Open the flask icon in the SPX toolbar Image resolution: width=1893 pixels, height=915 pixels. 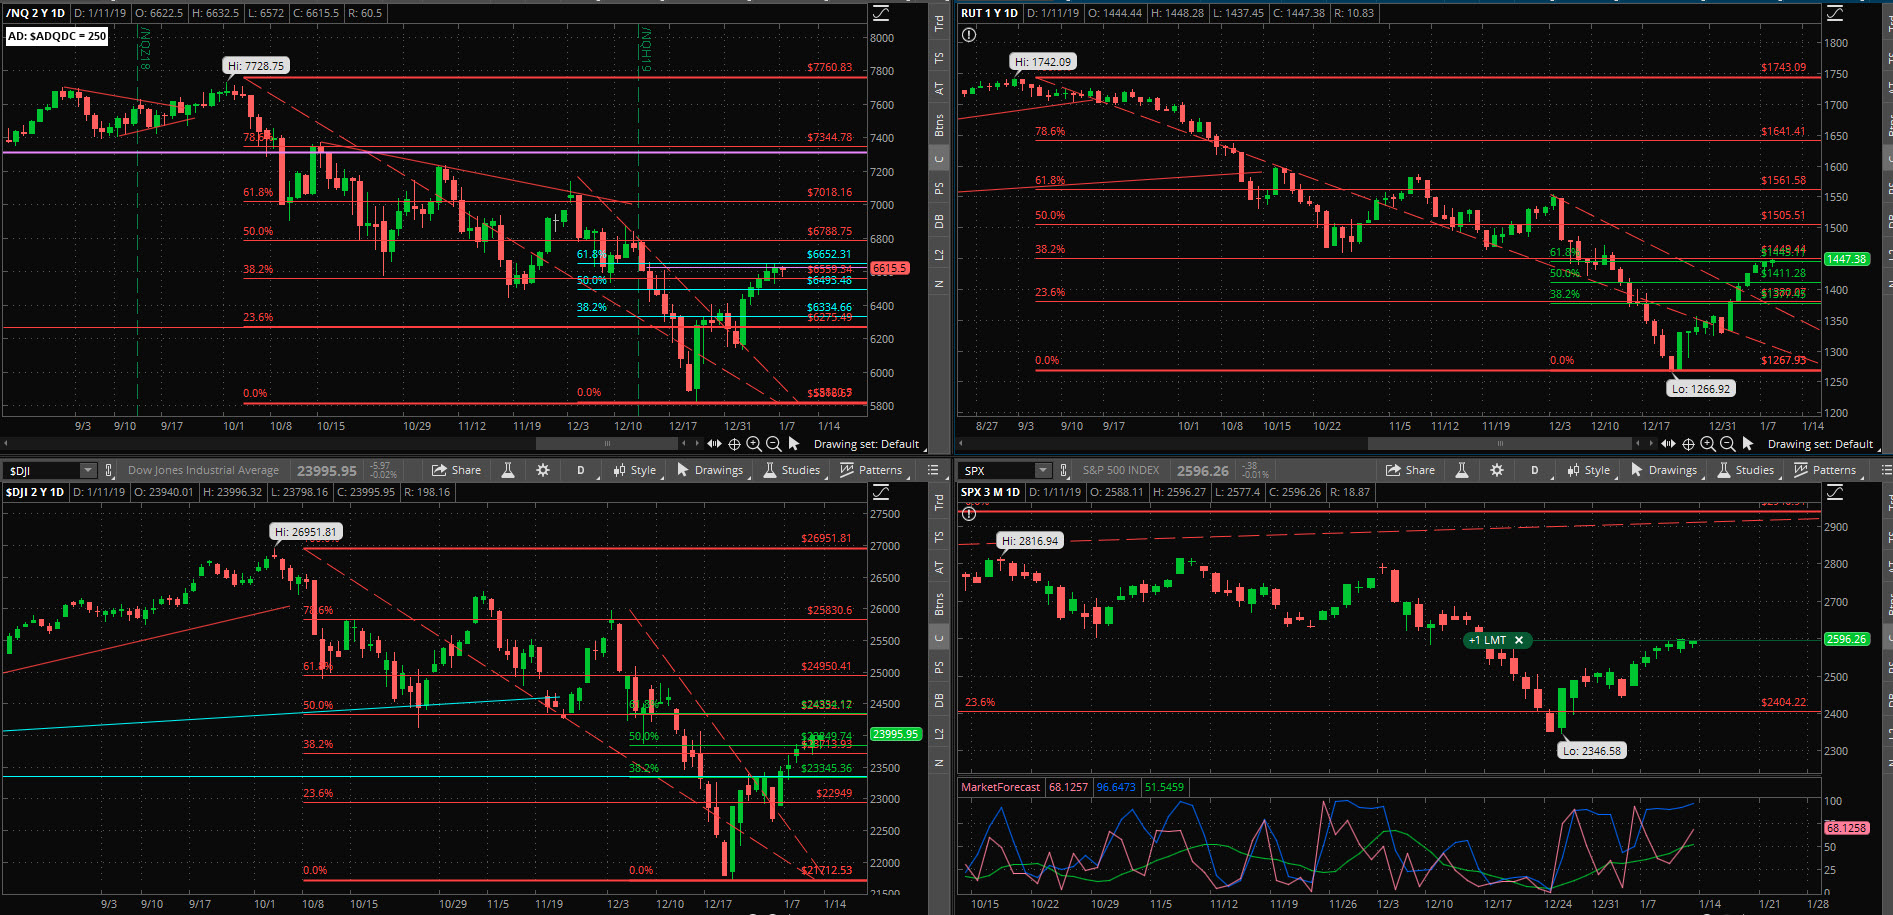coord(1462,470)
